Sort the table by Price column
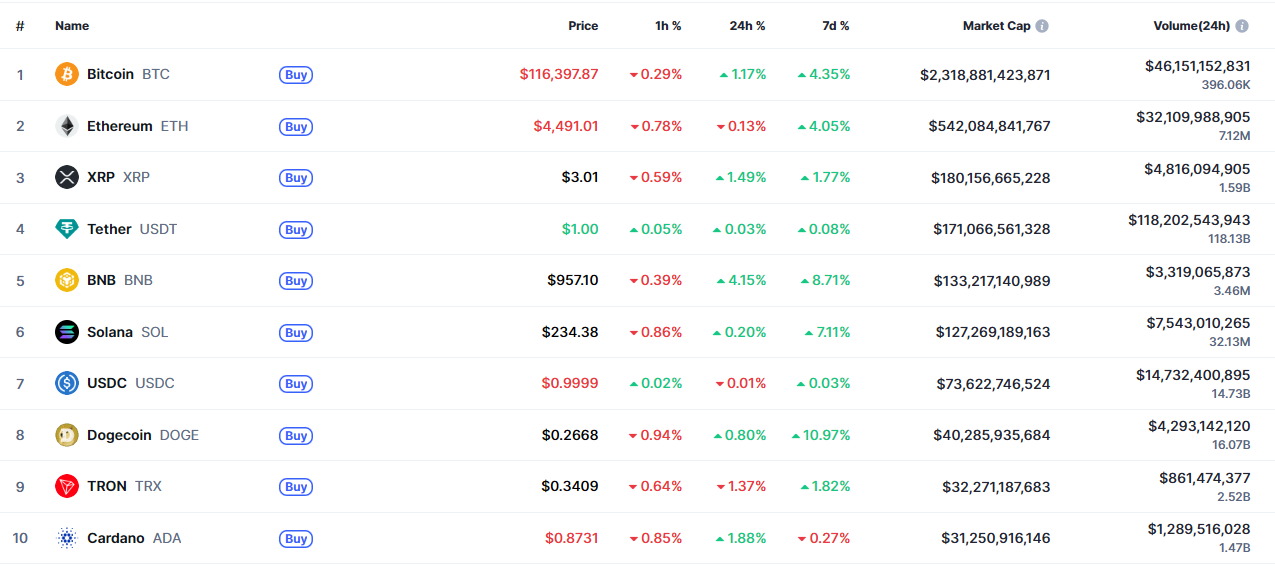Screen dimensions: 1275x568 (x=583, y=26)
